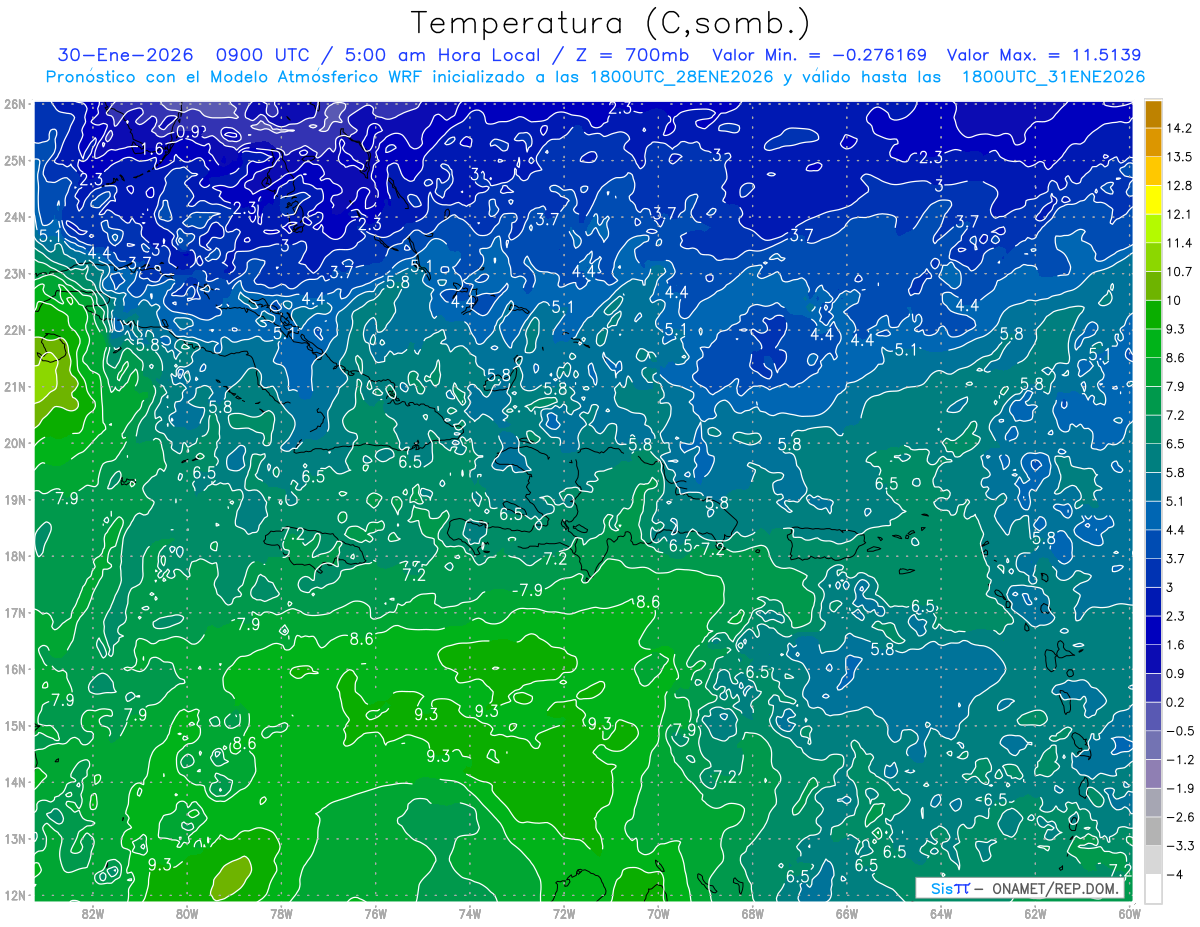Click the '-4' color bar label
Image resolution: width=1200 pixels, height=927 pixels.
point(1174,874)
